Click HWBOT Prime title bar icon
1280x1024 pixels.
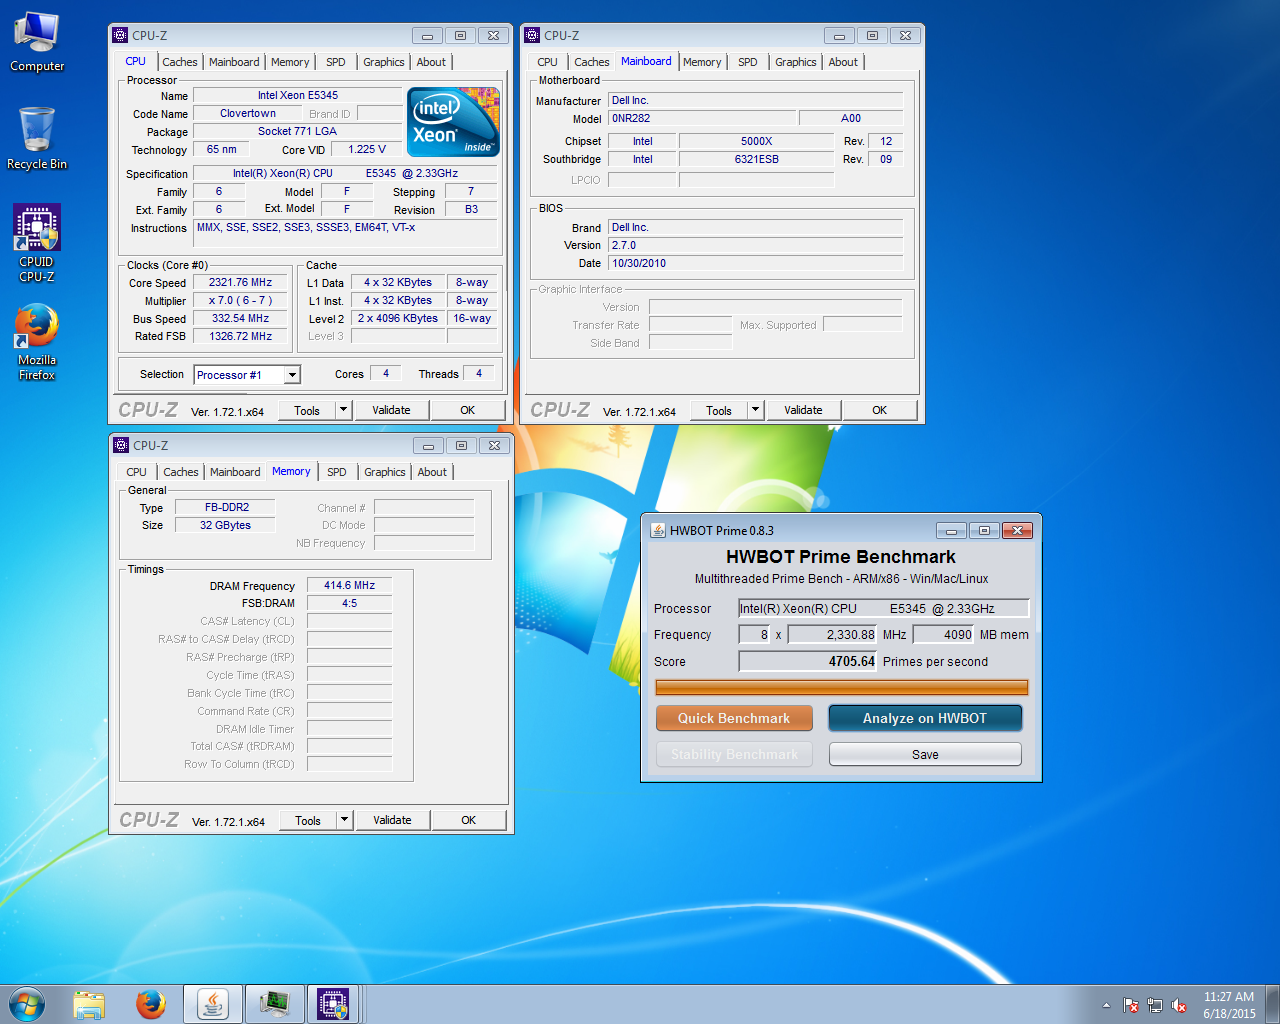pyautogui.click(x=658, y=530)
